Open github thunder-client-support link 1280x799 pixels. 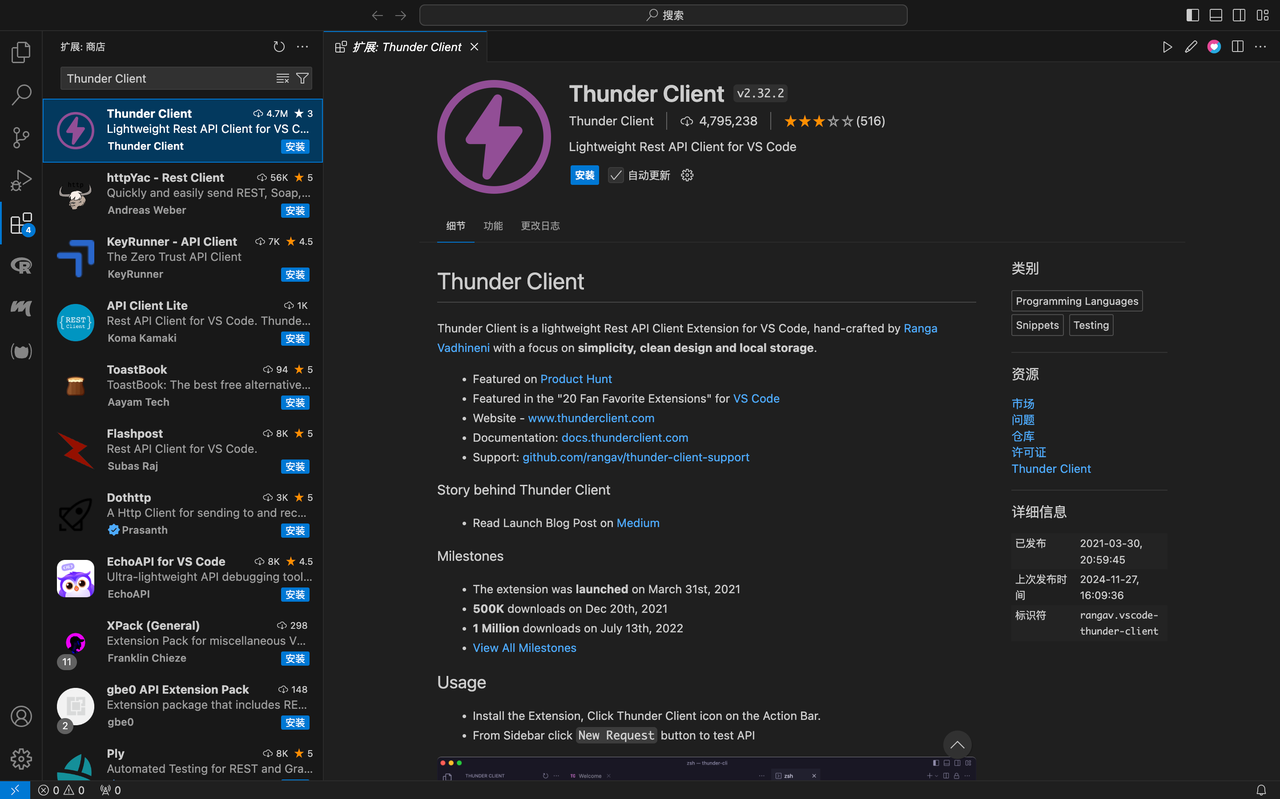(x=636, y=457)
